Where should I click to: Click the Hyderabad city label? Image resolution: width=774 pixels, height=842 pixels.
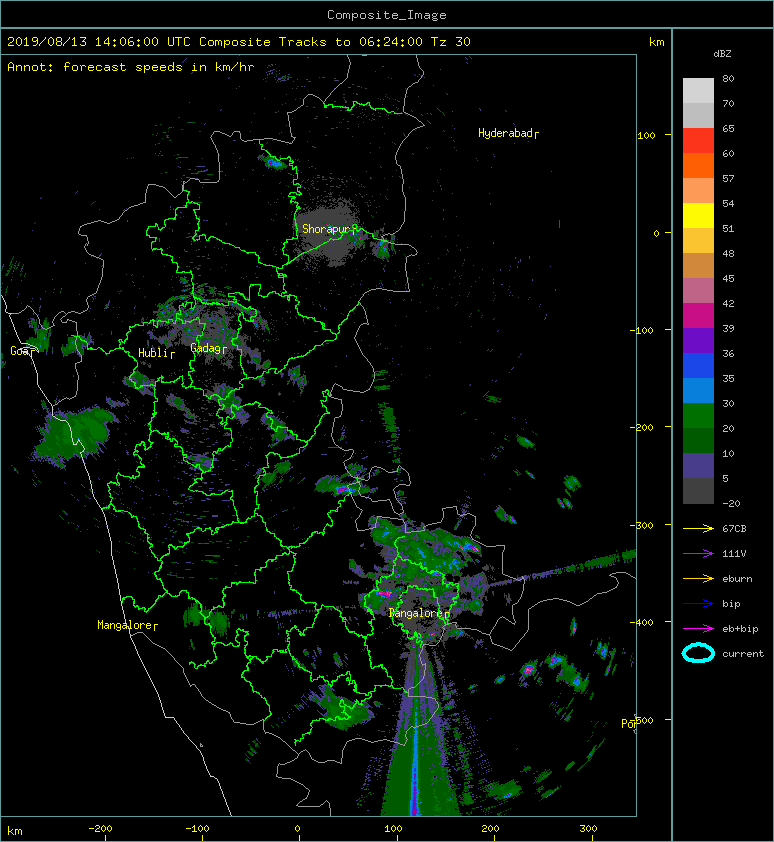(506, 133)
